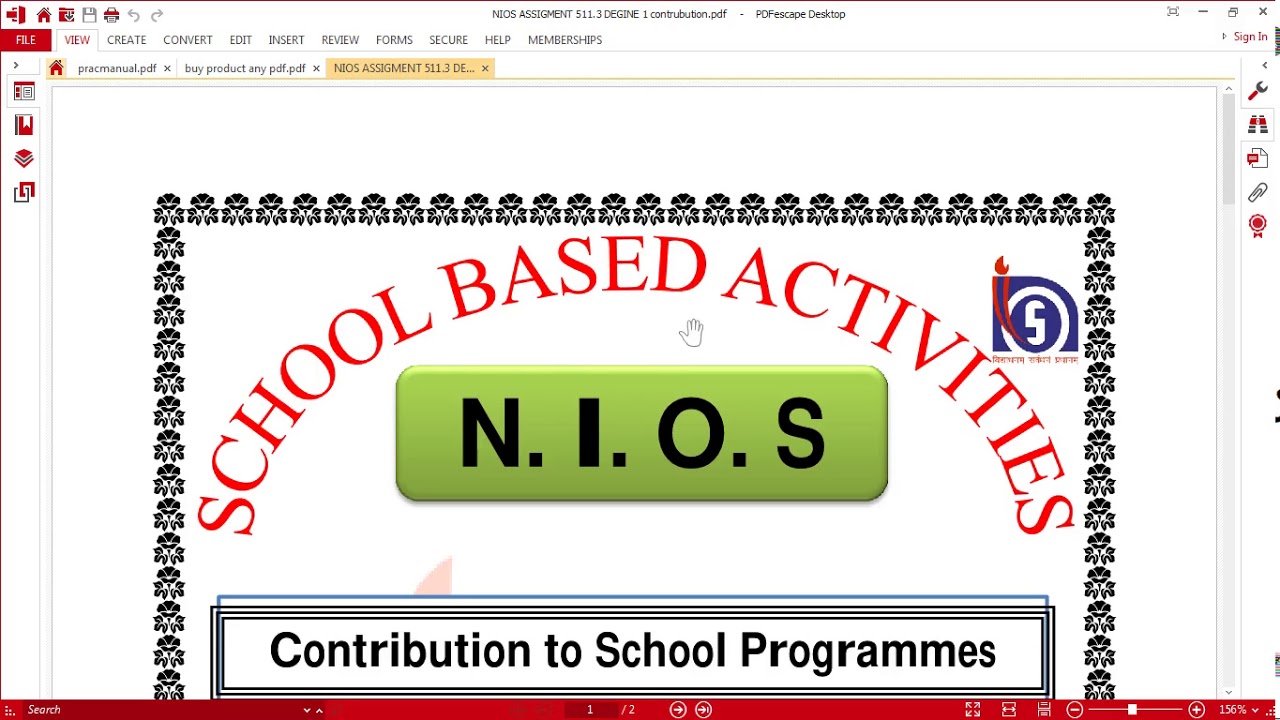Screen dimensions: 1280x720
Task: Open the bookmarks panel icon
Action: point(24,125)
